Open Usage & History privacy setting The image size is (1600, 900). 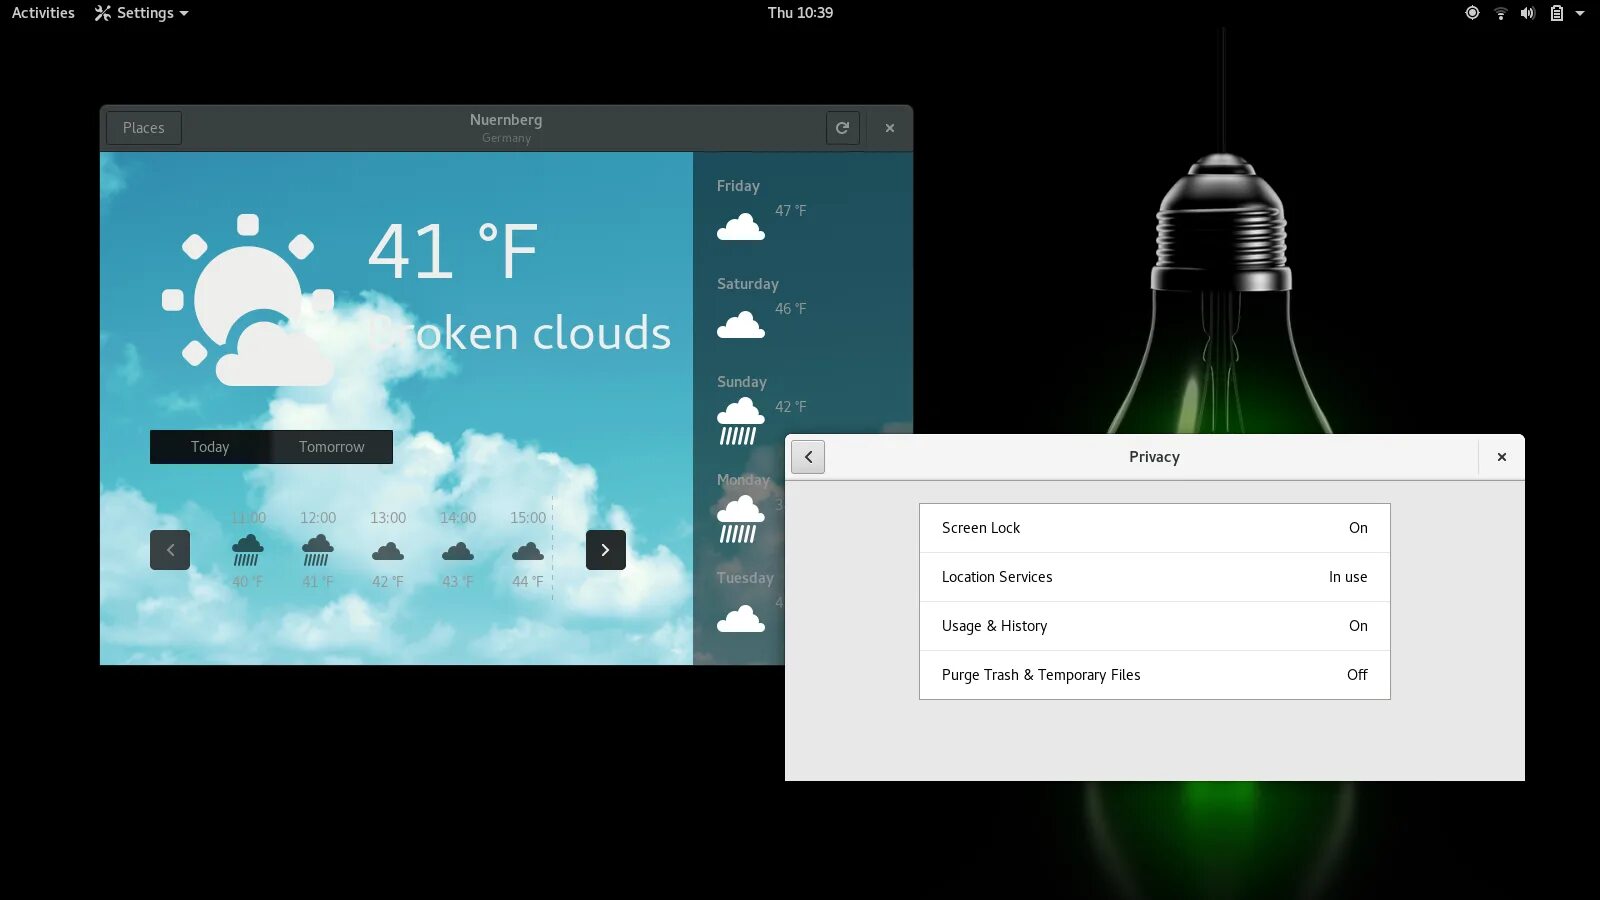coord(1155,626)
